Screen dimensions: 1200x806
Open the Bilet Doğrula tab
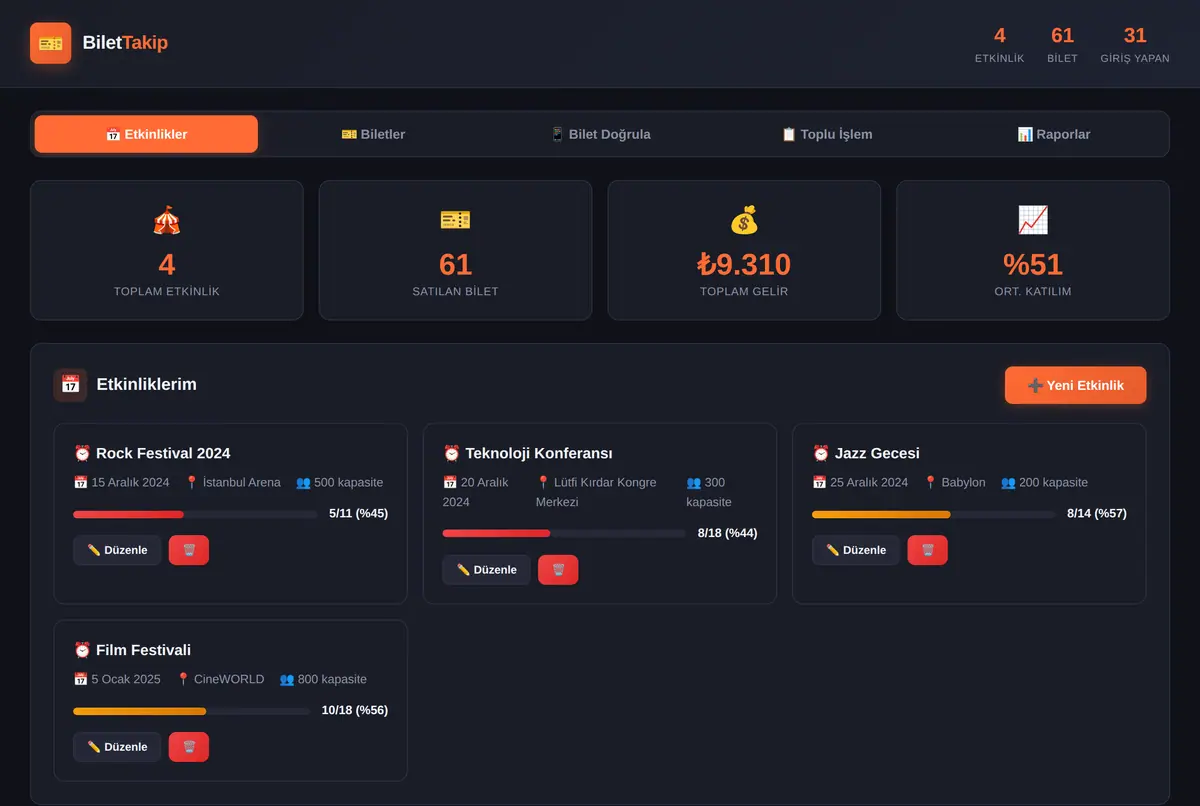(x=600, y=134)
